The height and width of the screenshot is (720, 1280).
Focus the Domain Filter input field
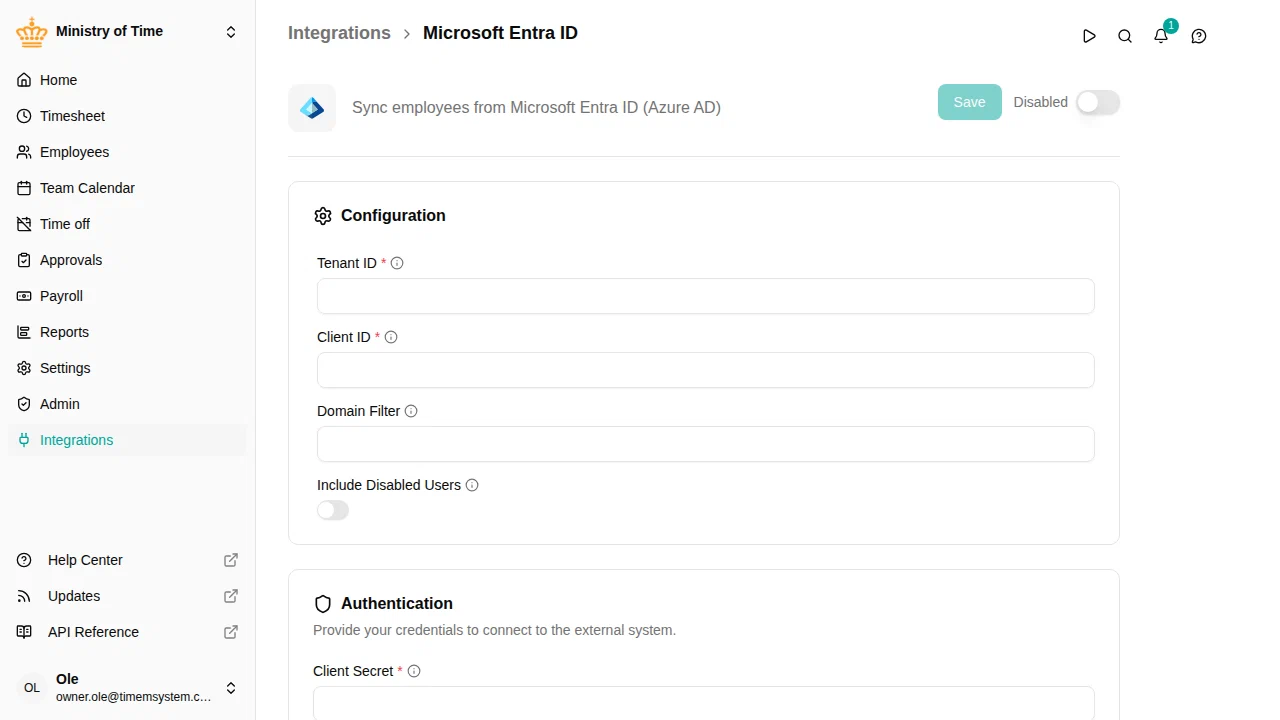coord(706,444)
